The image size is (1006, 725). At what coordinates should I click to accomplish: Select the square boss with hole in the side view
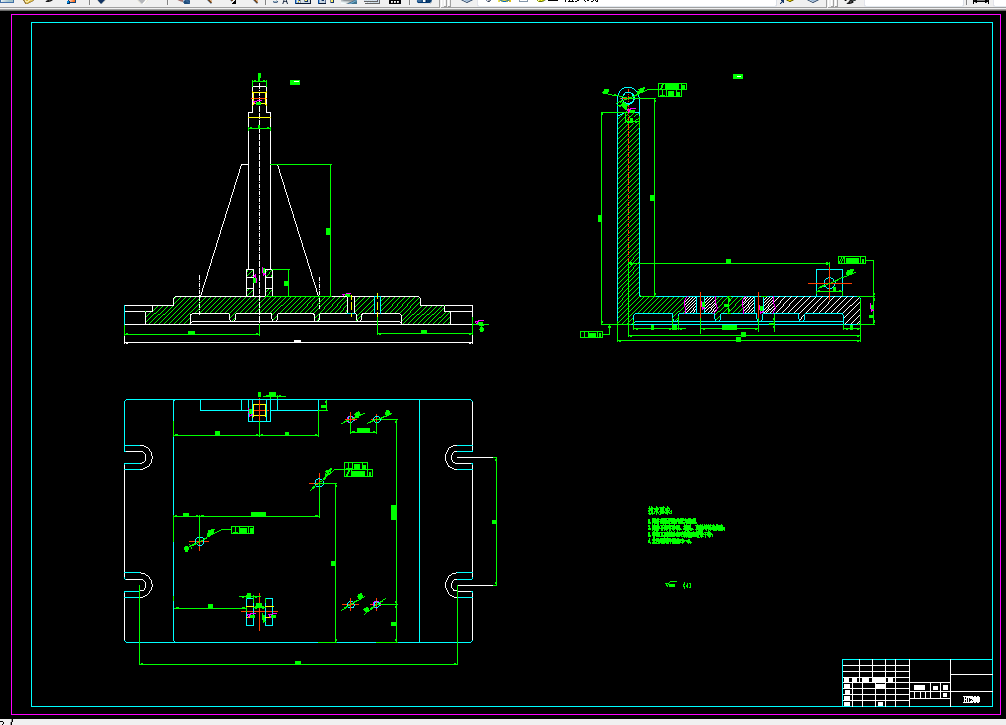click(x=829, y=283)
